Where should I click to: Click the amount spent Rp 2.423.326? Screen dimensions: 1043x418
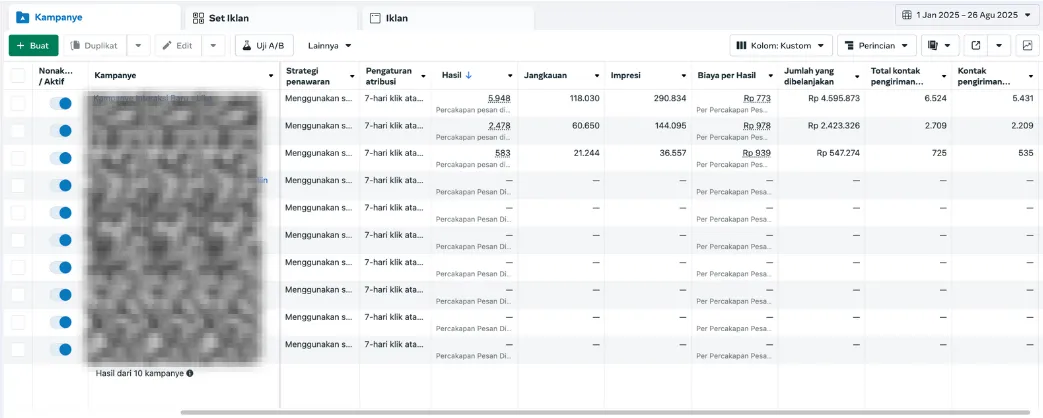click(834, 125)
